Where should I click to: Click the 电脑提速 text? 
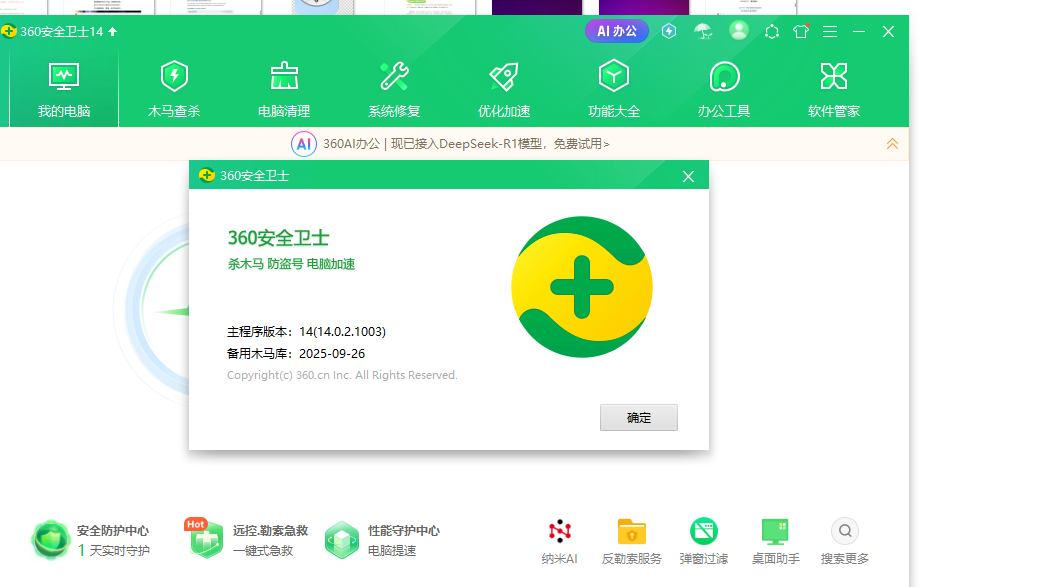392,551
